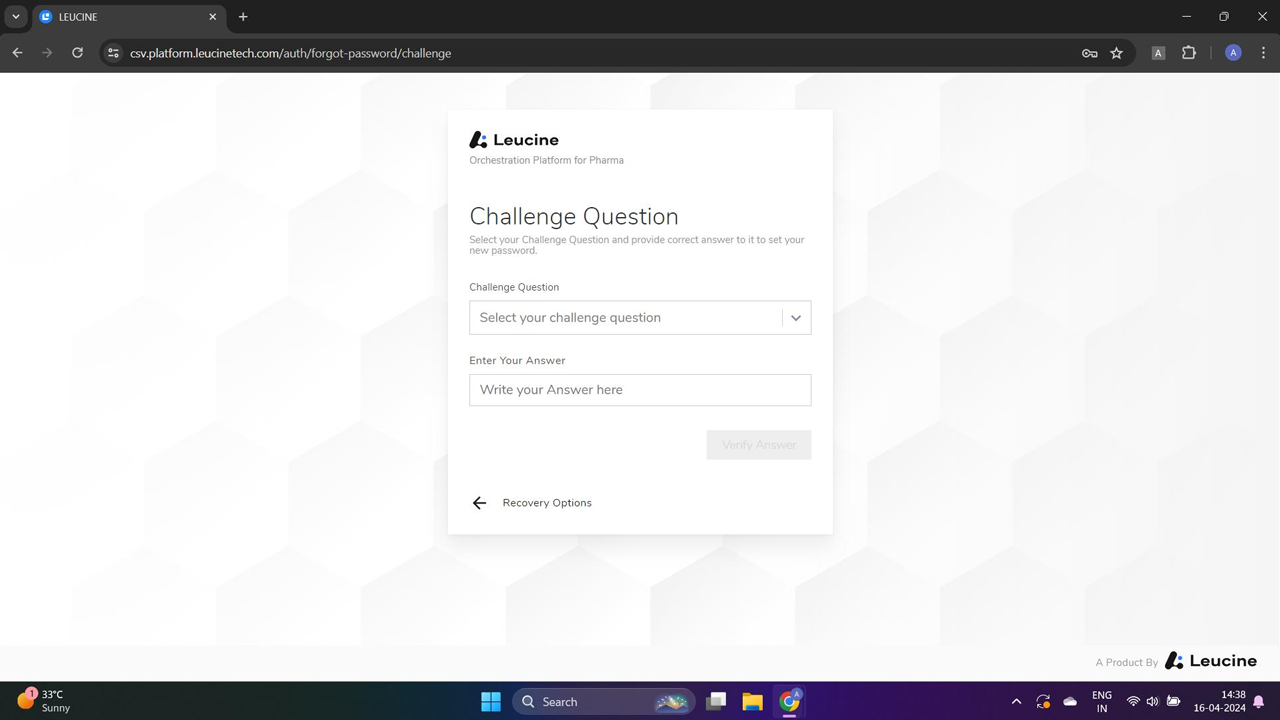The image size is (1280, 720).
Task: Click the Wi-Fi icon in system tray
Action: (1133, 701)
